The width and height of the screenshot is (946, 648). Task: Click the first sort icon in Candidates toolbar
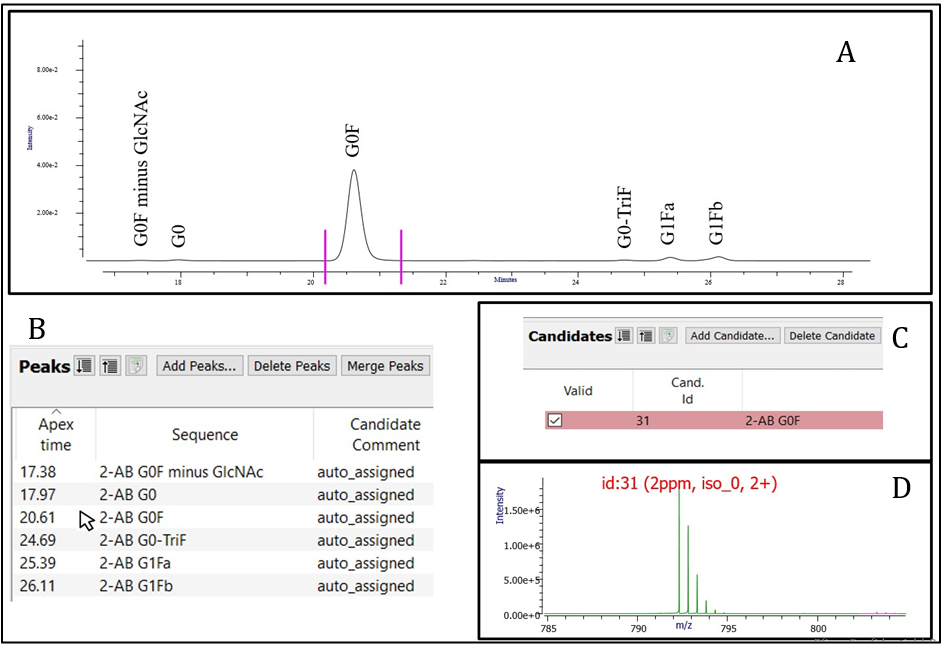tap(624, 336)
